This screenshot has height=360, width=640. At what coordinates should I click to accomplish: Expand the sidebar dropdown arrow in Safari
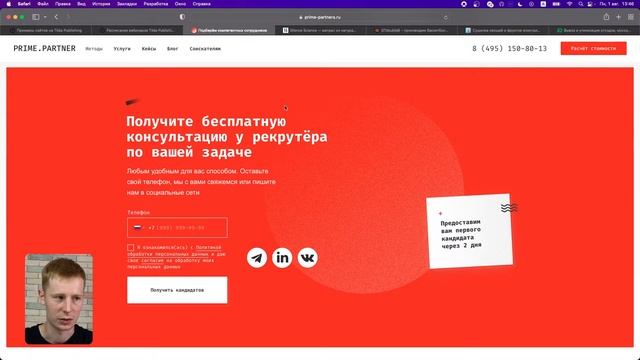tap(45, 17)
